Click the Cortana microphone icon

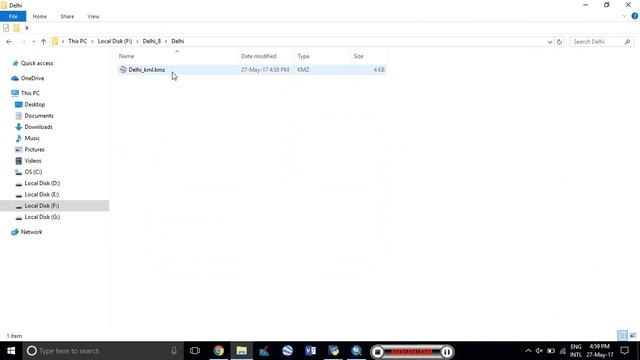(174, 351)
